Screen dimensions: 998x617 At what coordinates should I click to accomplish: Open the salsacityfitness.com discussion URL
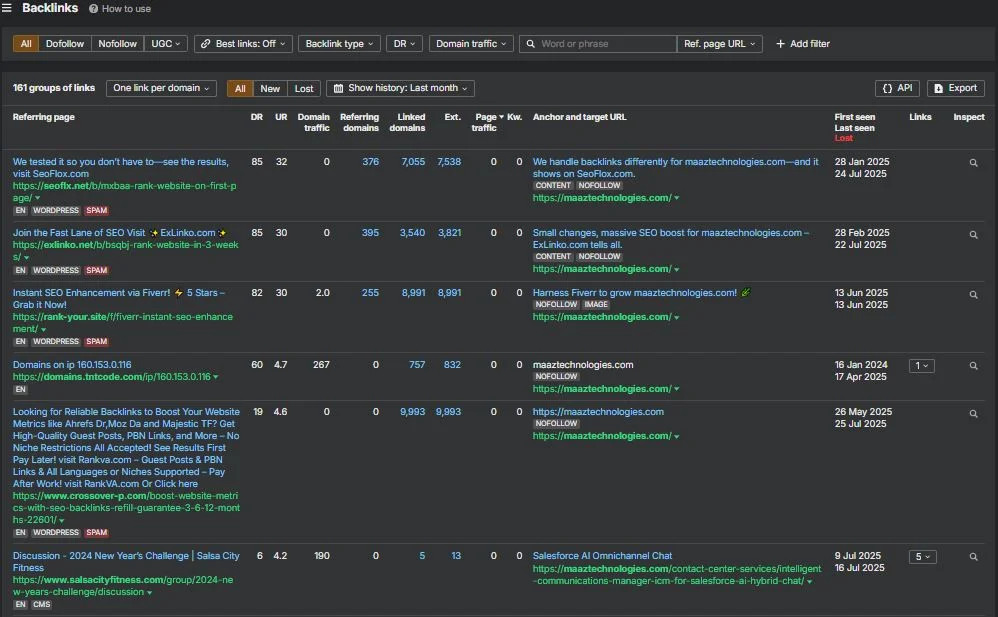123,586
